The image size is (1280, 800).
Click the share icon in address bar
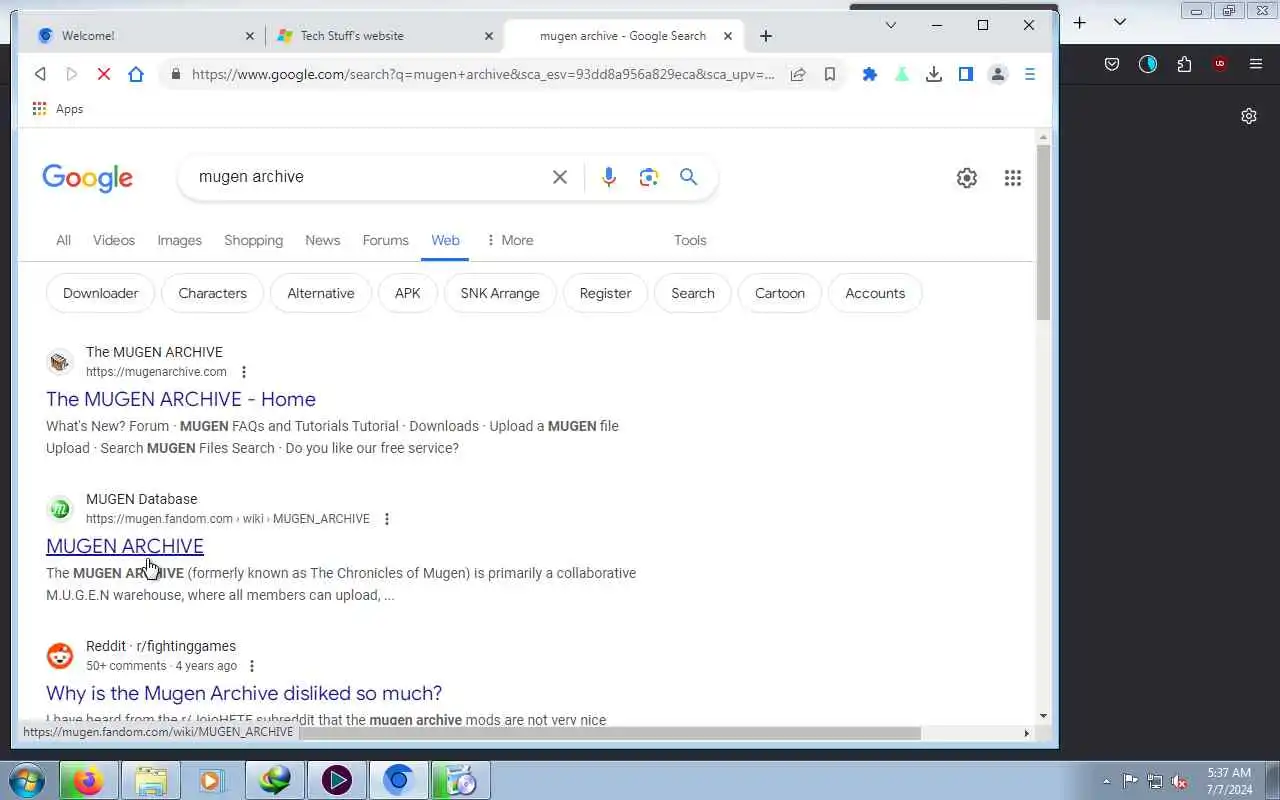click(798, 74)
